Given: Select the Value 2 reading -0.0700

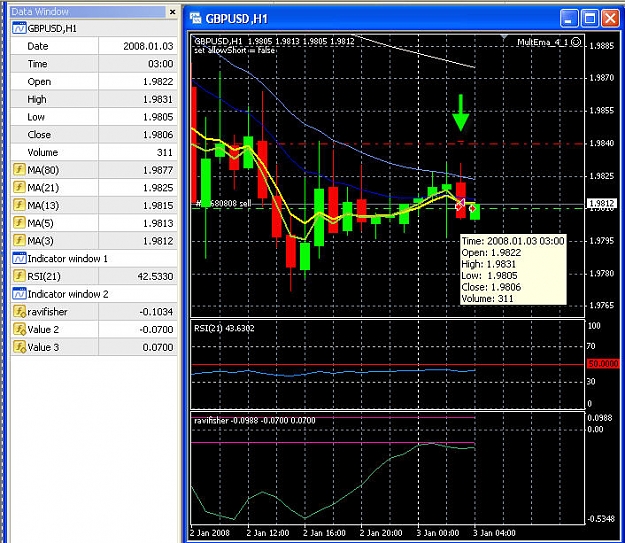Looking at the screenshot, I should pyautogui.click(x=156, y=329).
